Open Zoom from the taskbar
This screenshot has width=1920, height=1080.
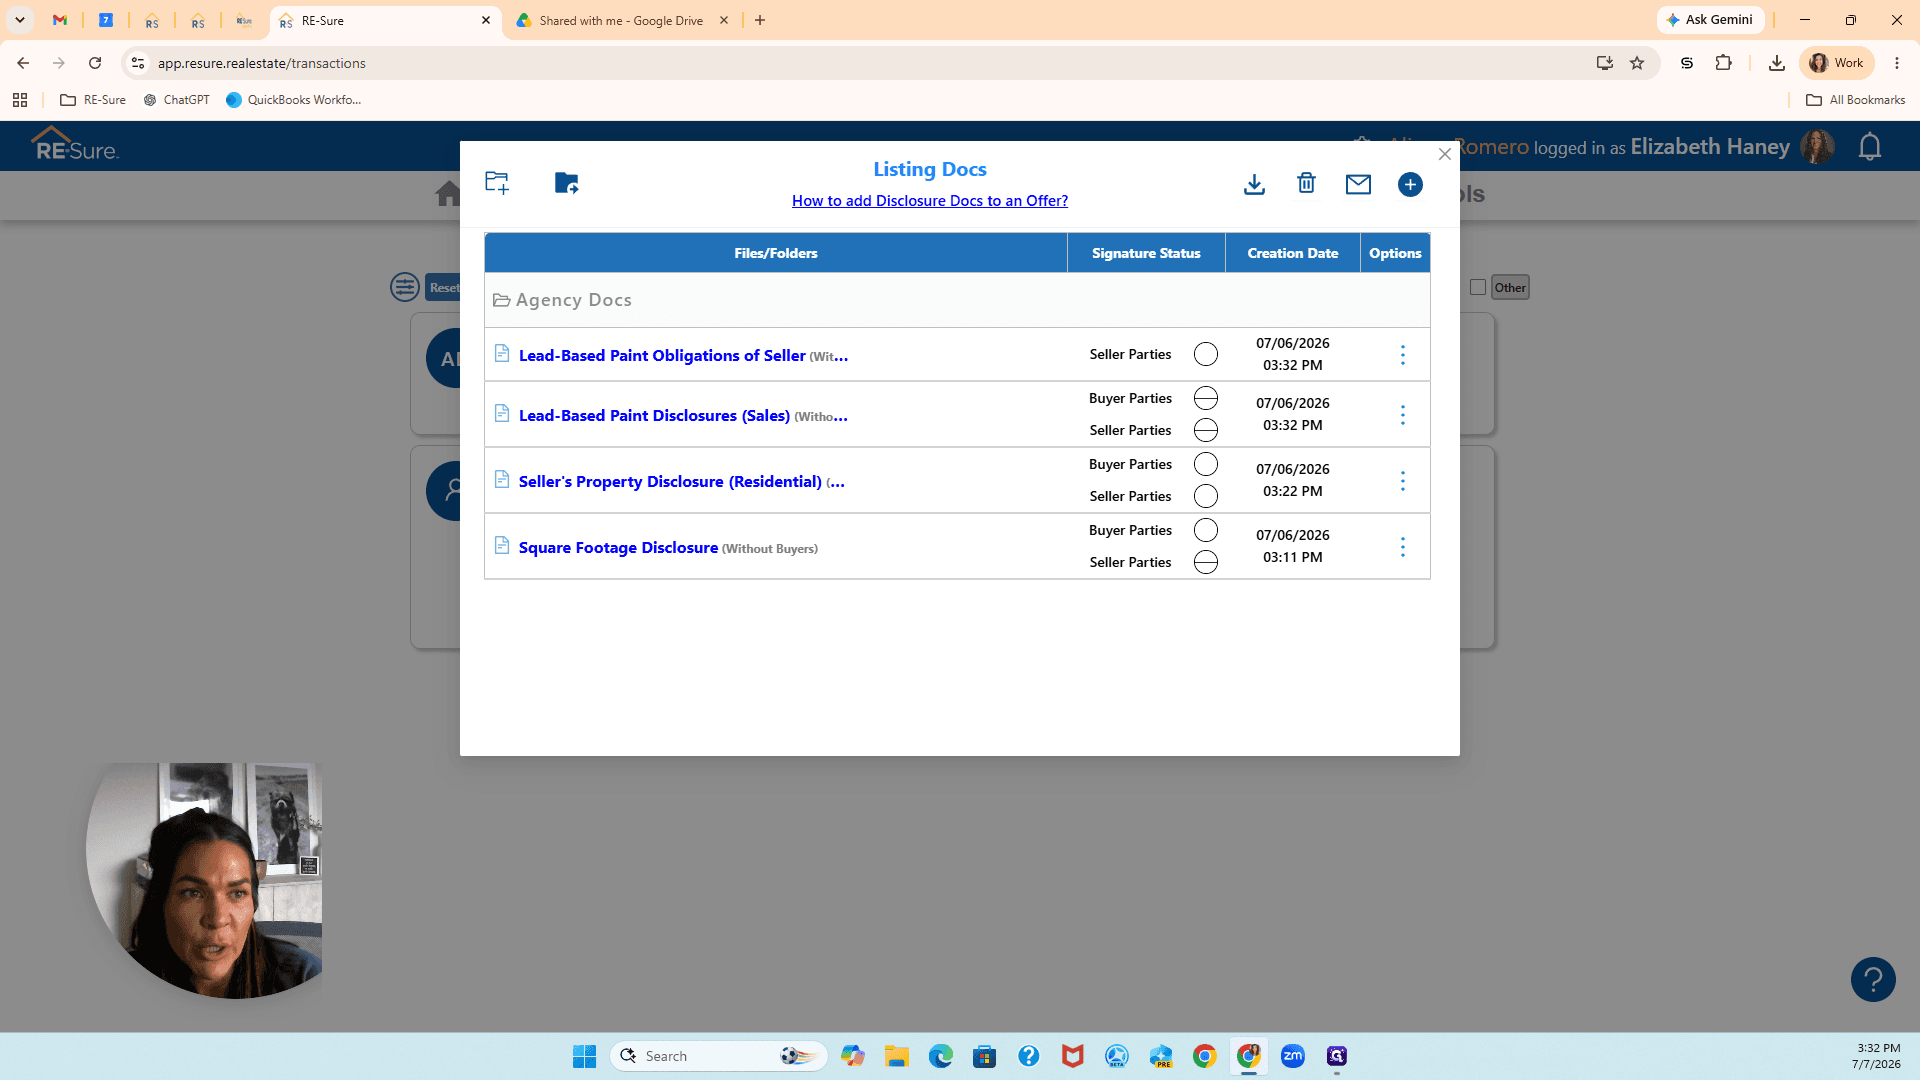point(1293,1056)
